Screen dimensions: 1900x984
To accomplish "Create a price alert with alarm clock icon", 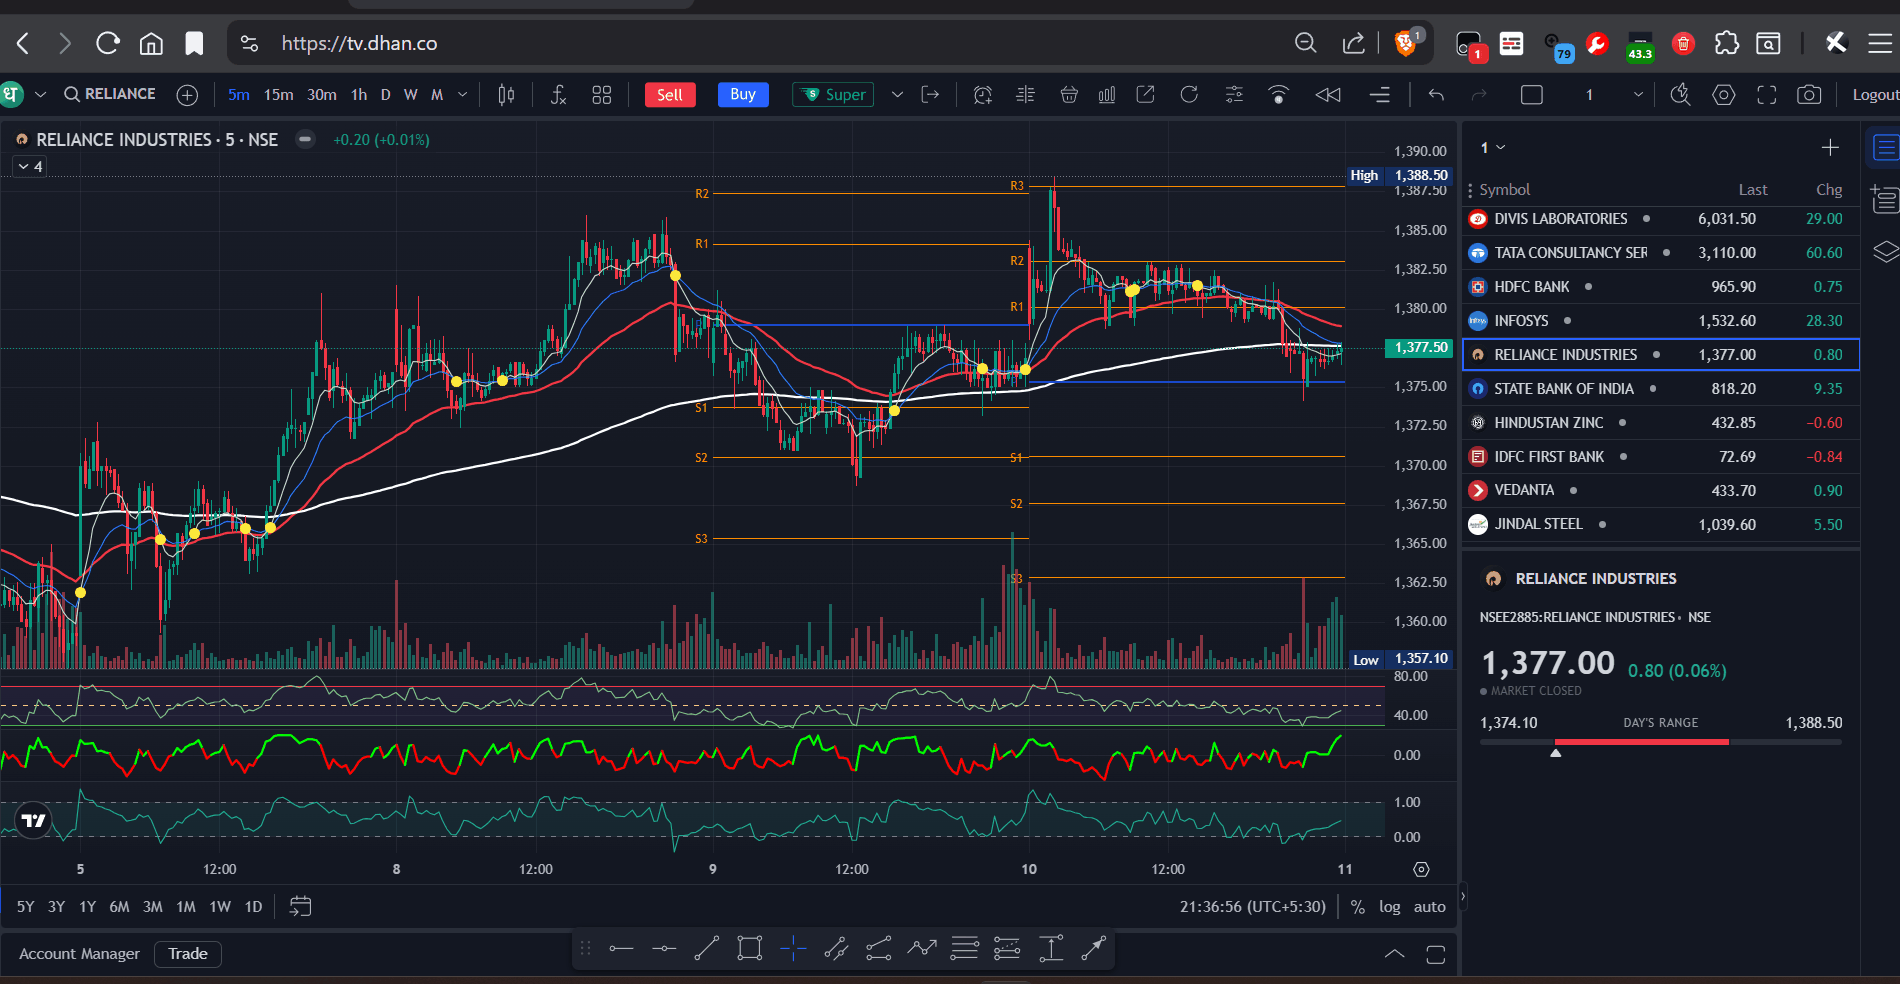I will tap(982, 95).
